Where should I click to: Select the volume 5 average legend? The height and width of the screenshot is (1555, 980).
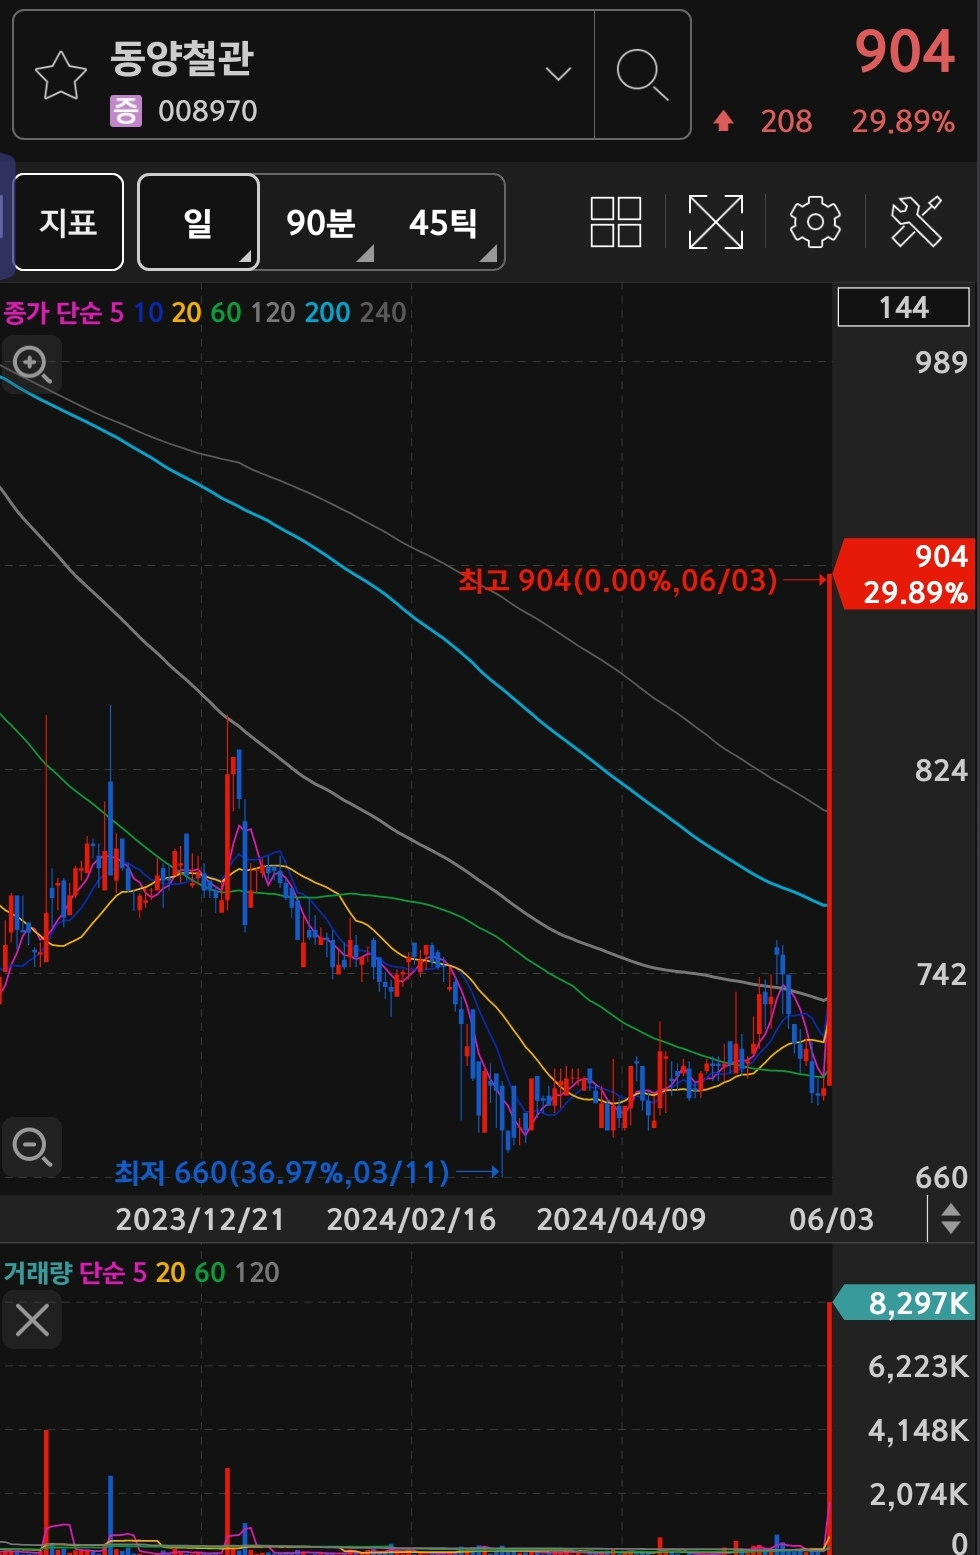pos(140,1273)
